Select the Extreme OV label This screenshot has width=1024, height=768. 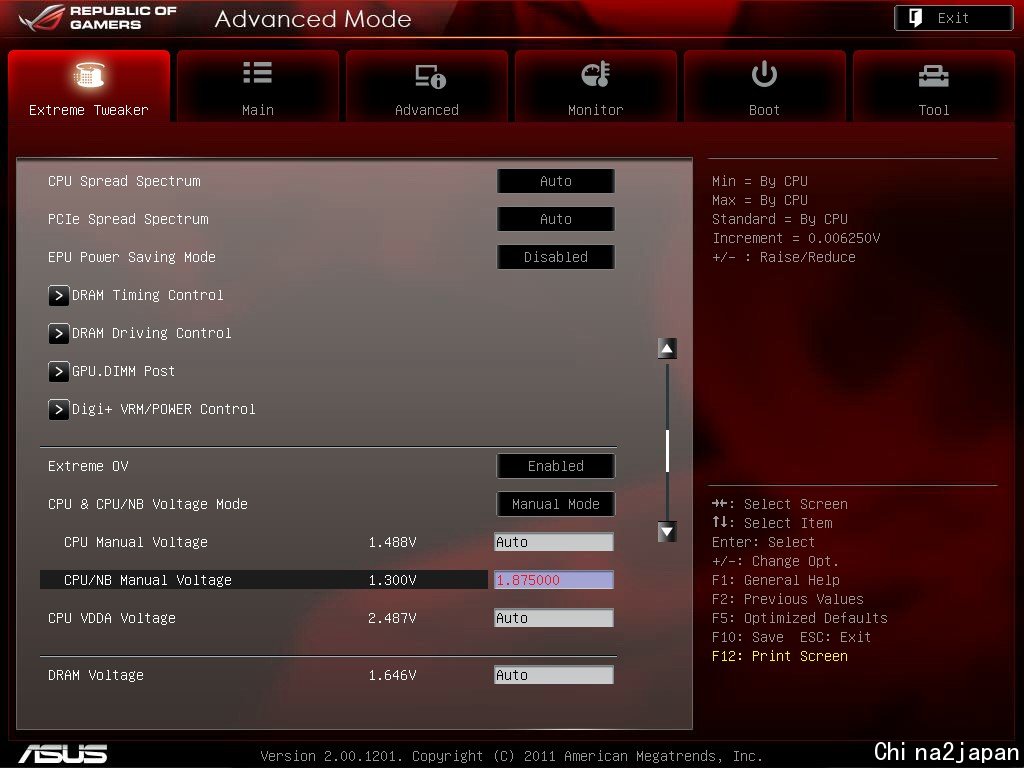tap(88, 466)
